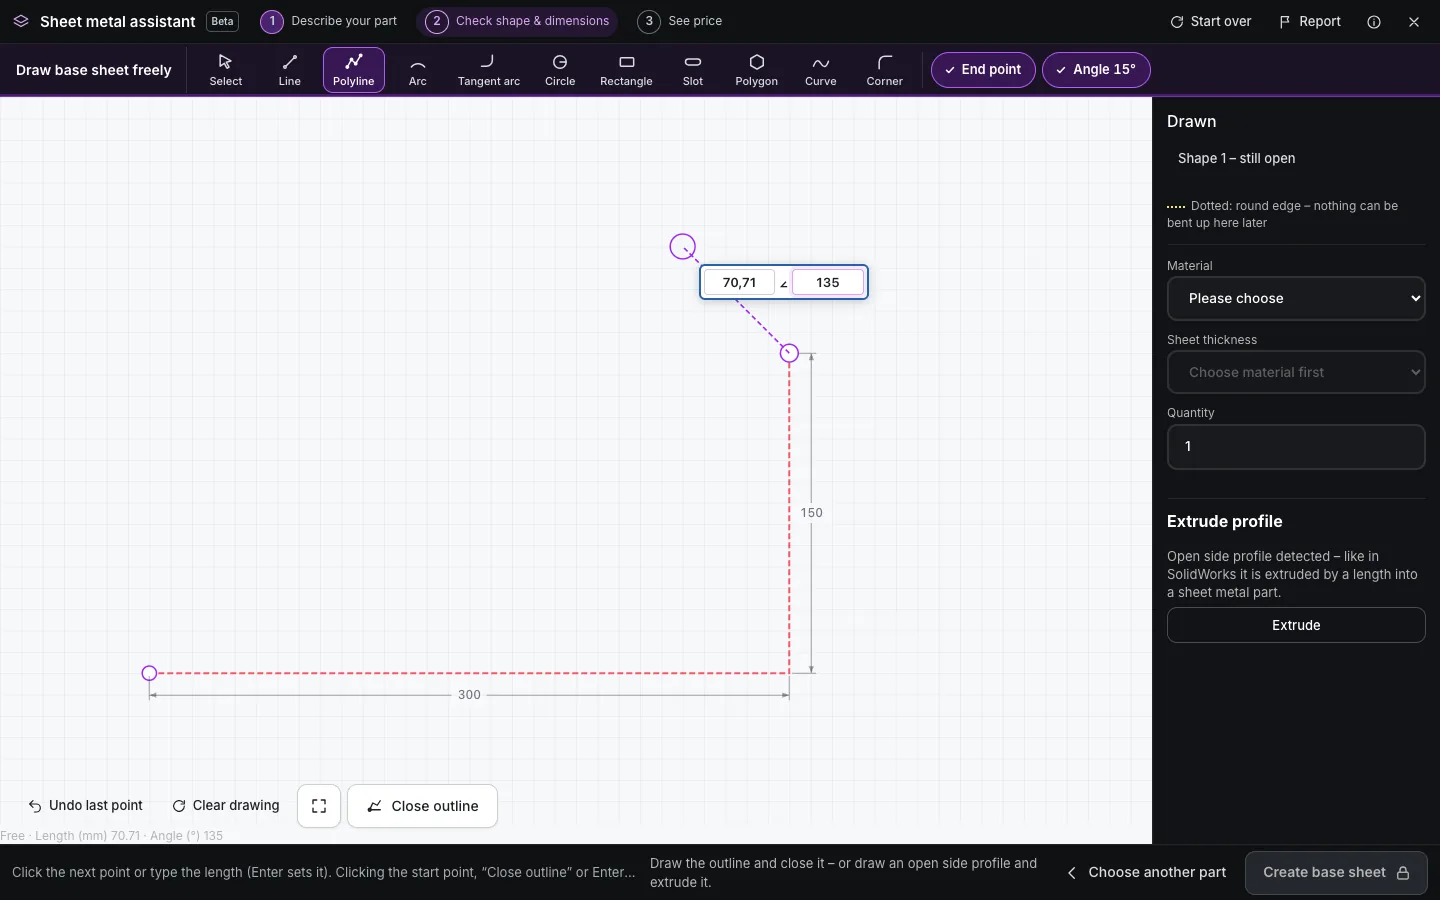
Task: Activate the Corner tool
Action: 885,70
